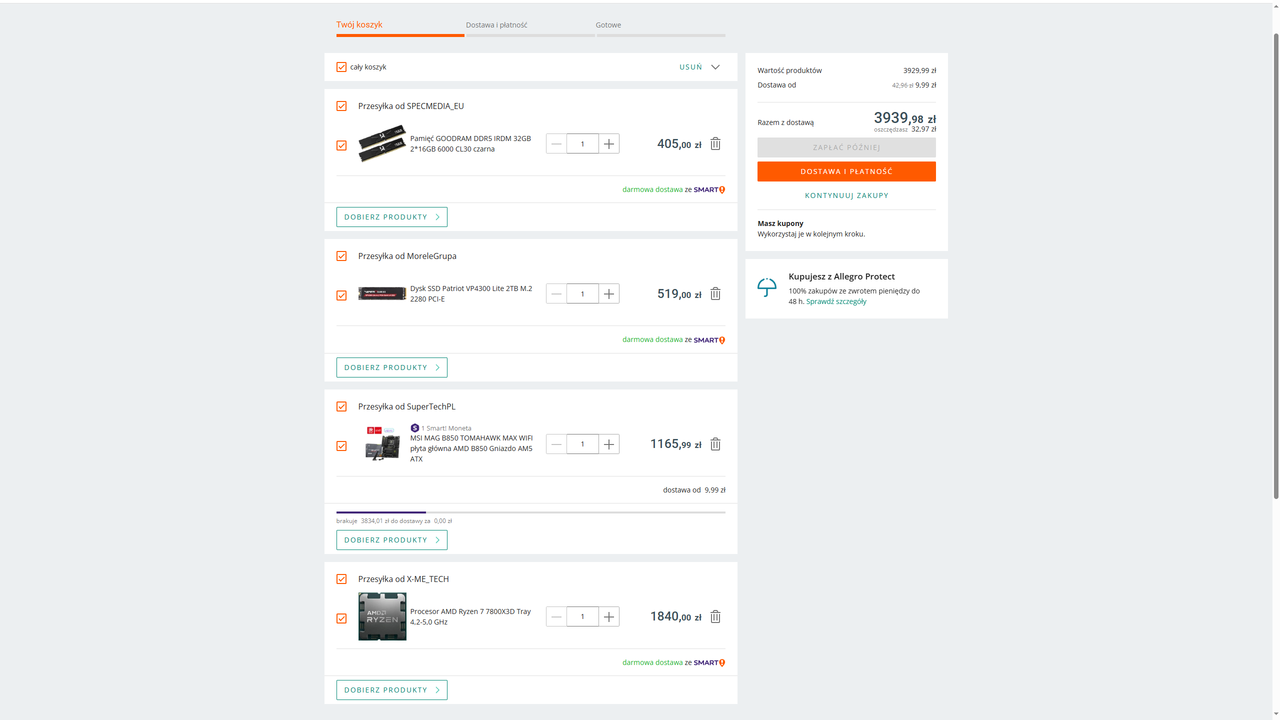Decrease Ryzen processor quantity with the minus button
This screenshot has width=1280, height=720.
(x=557, y=617)
